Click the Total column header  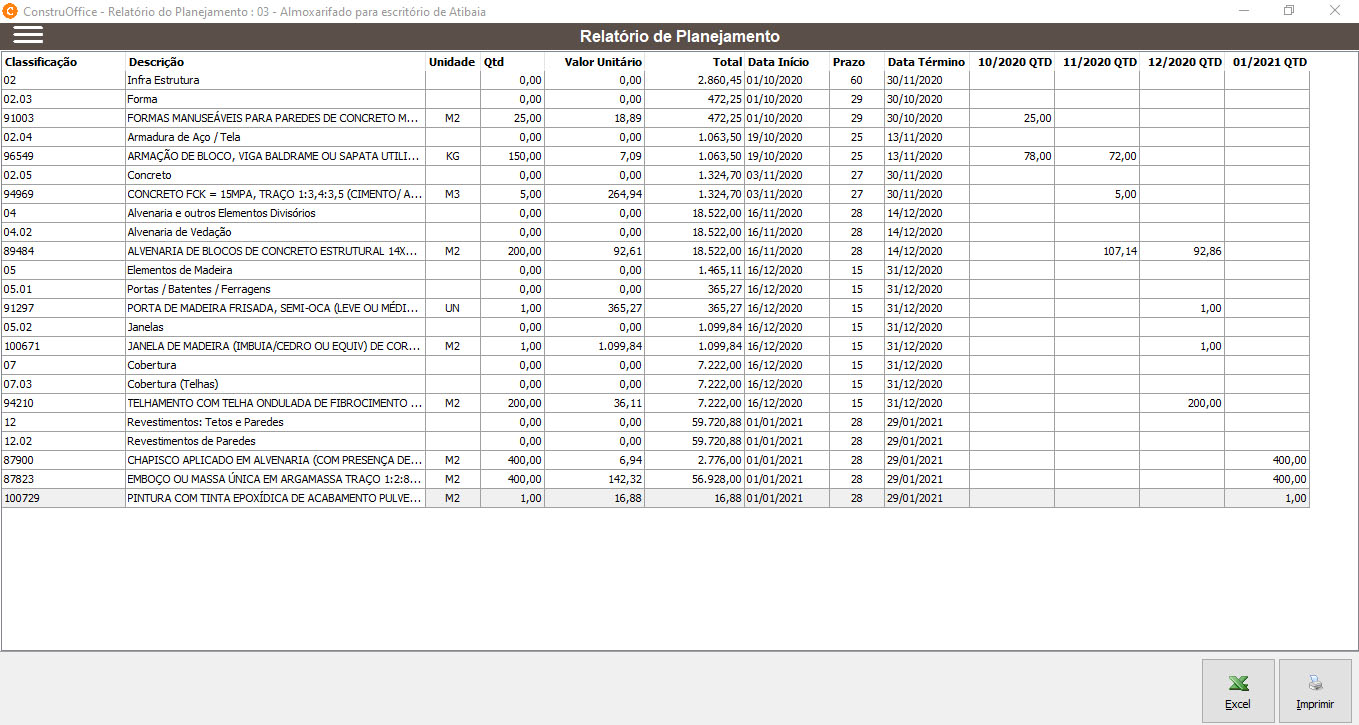(727, 62)
